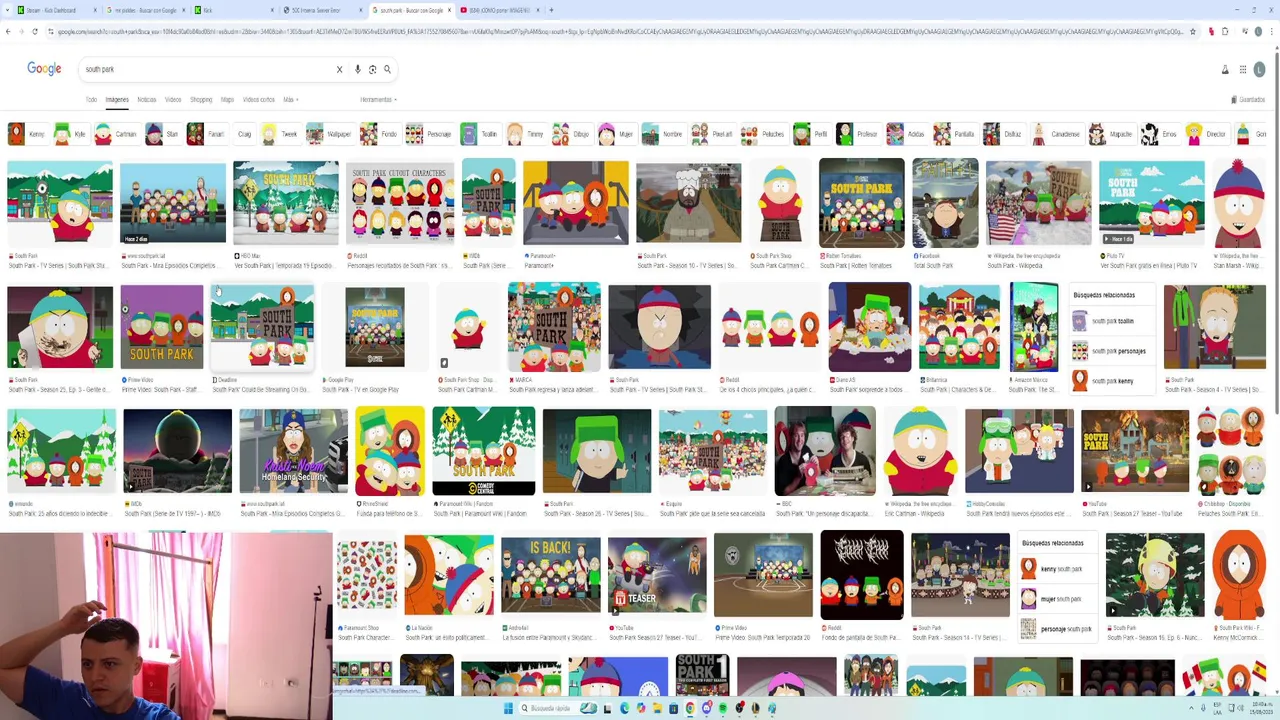The height and width of the screenshot is (720, 1280).
Task: Open Search Labs flask icon
Action: pos(1225,69)
